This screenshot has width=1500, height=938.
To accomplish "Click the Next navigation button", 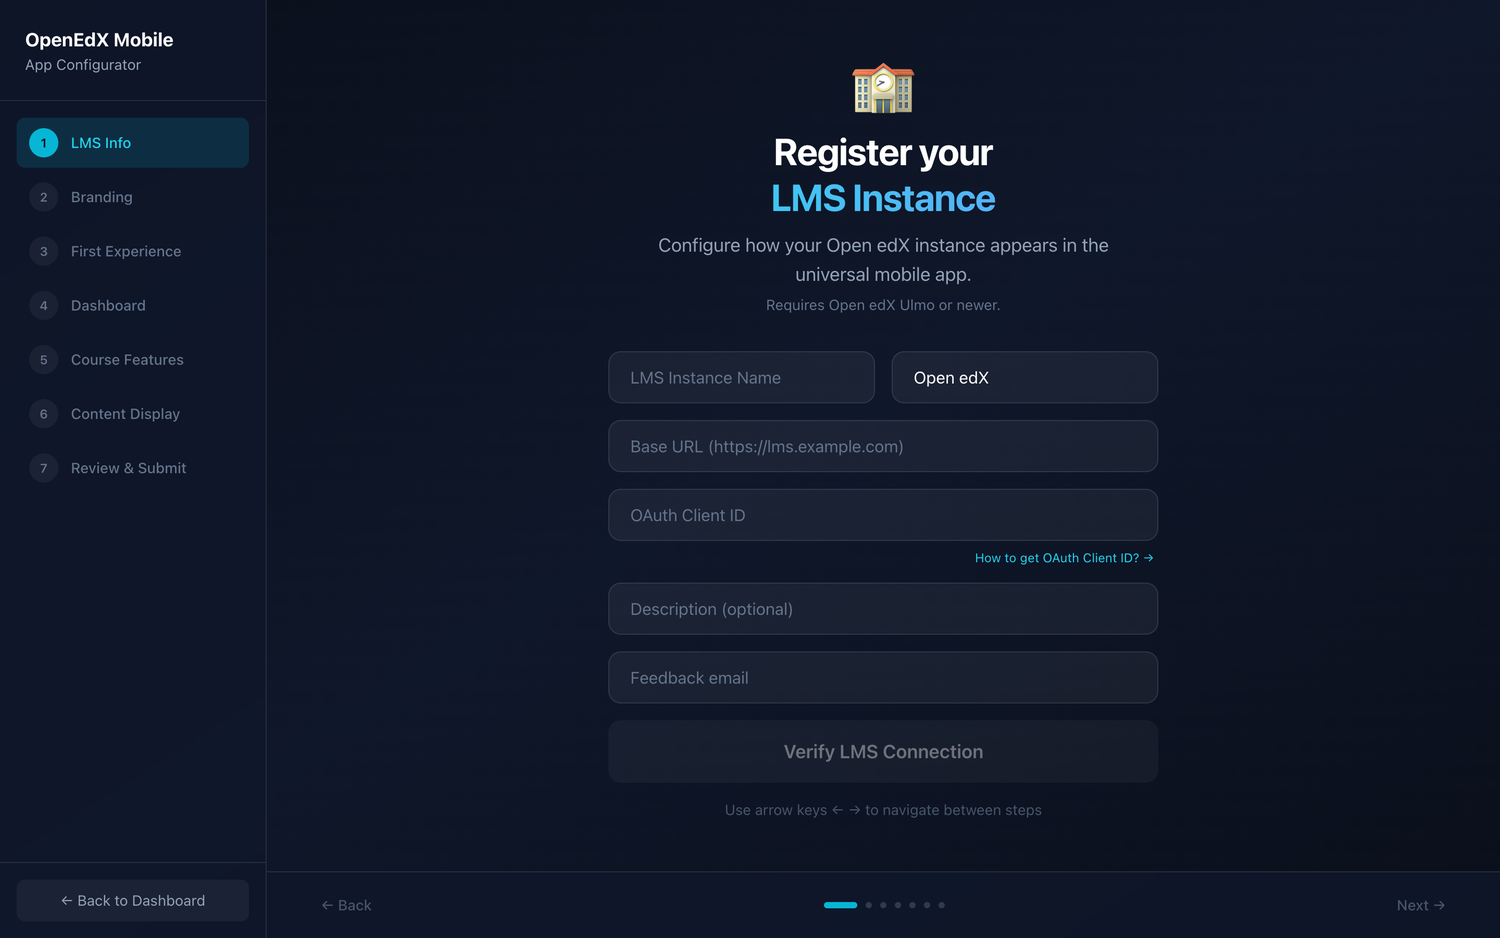I will pyautogui.click(x=1420, y=905).
